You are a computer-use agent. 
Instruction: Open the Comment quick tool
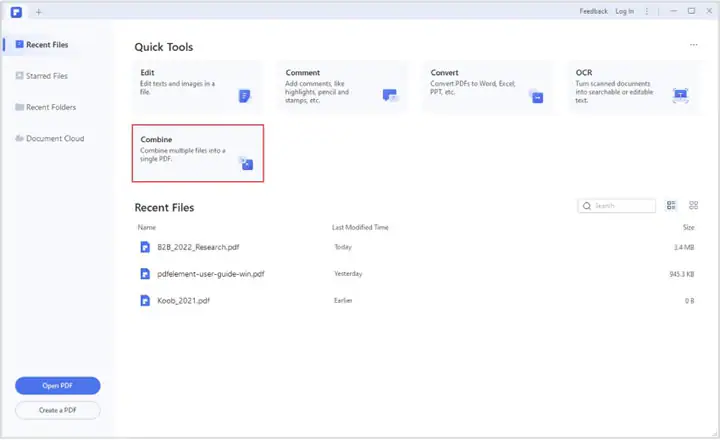coord(342,84)
